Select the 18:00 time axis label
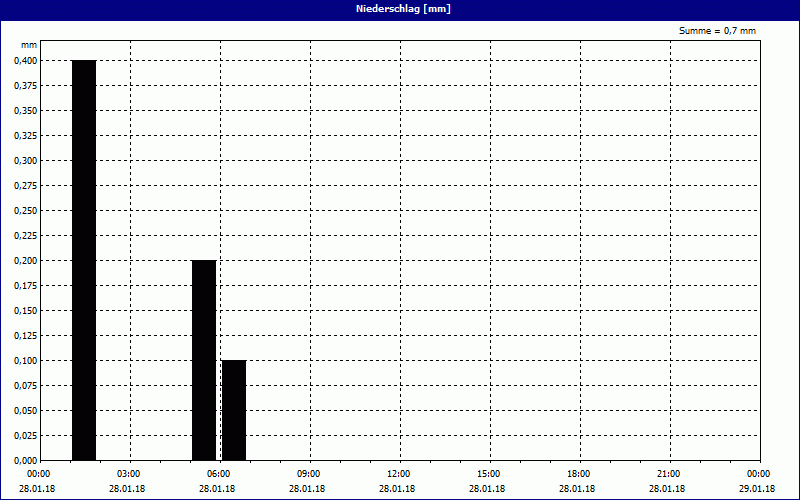 coord(578,474)
